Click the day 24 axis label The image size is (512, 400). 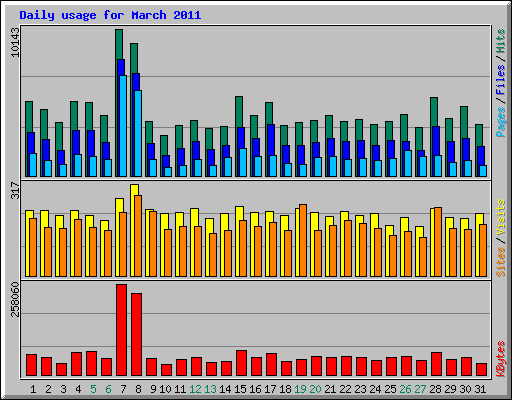[375, 389]
